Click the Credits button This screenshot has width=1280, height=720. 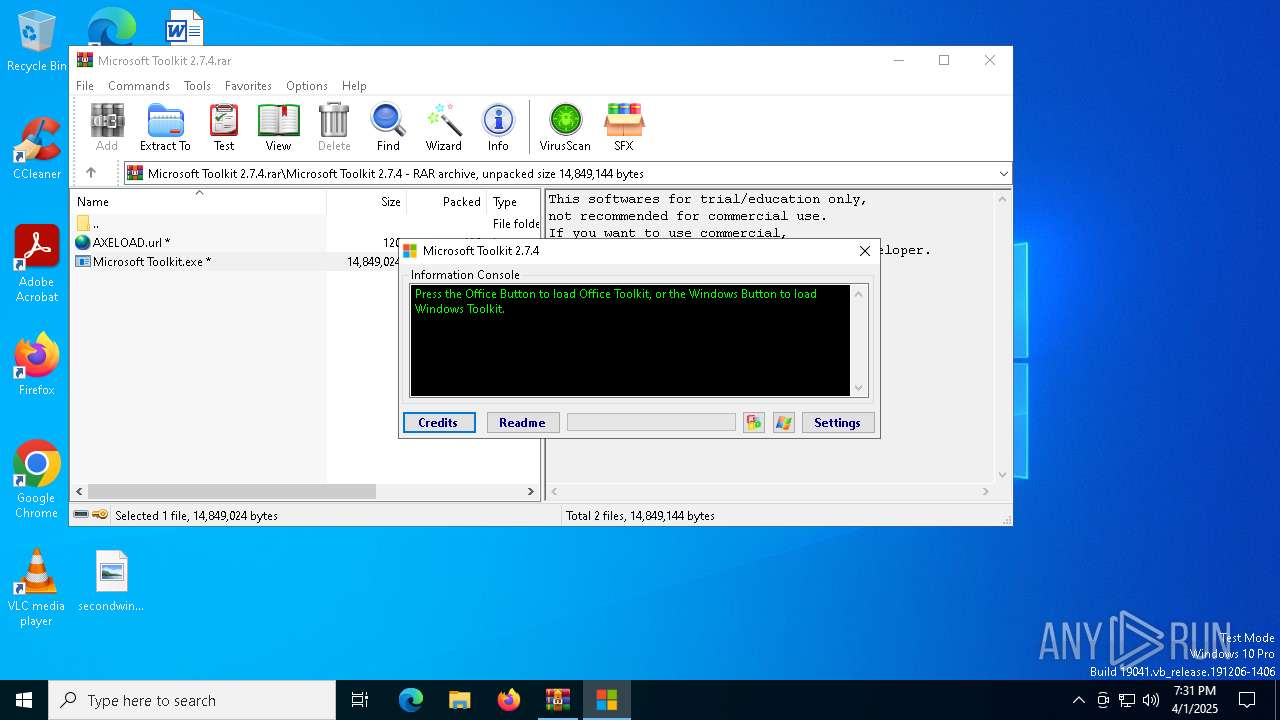coord(439,423)
